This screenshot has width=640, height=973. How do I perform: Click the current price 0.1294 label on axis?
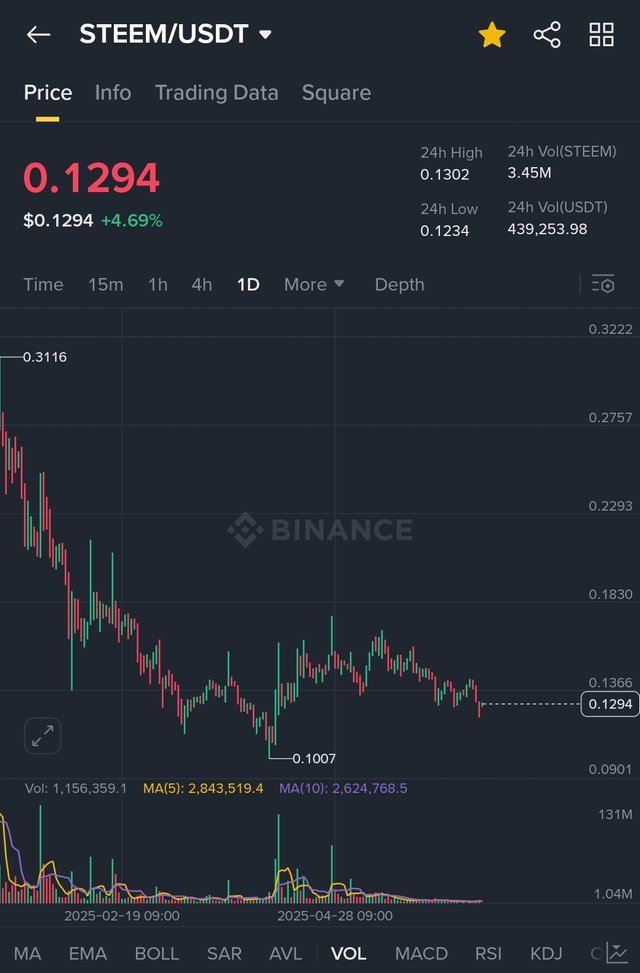pyautogui.click(x=610, y=704)
